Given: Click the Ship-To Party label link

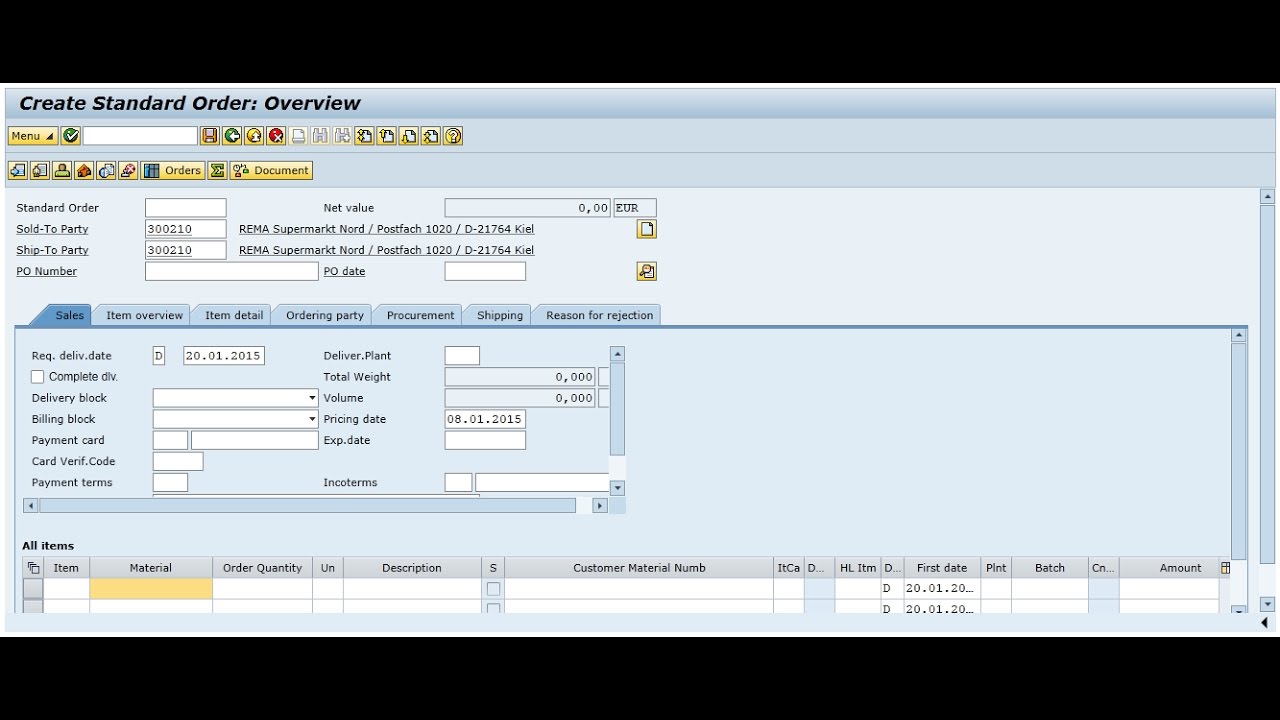Looking at the screenshot, I should pos(52,250).
